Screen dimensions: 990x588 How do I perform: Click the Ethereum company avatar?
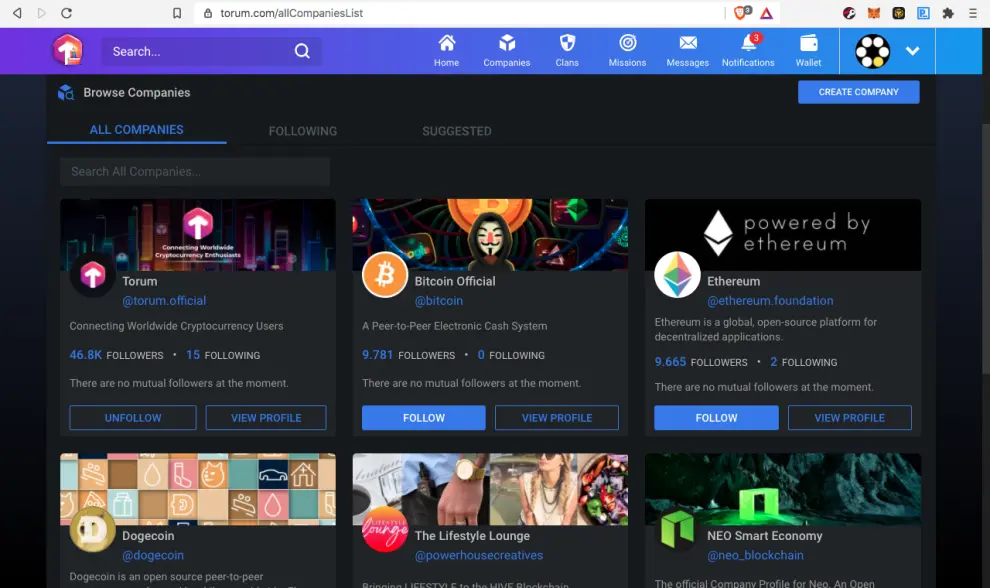tap(677, 275)
